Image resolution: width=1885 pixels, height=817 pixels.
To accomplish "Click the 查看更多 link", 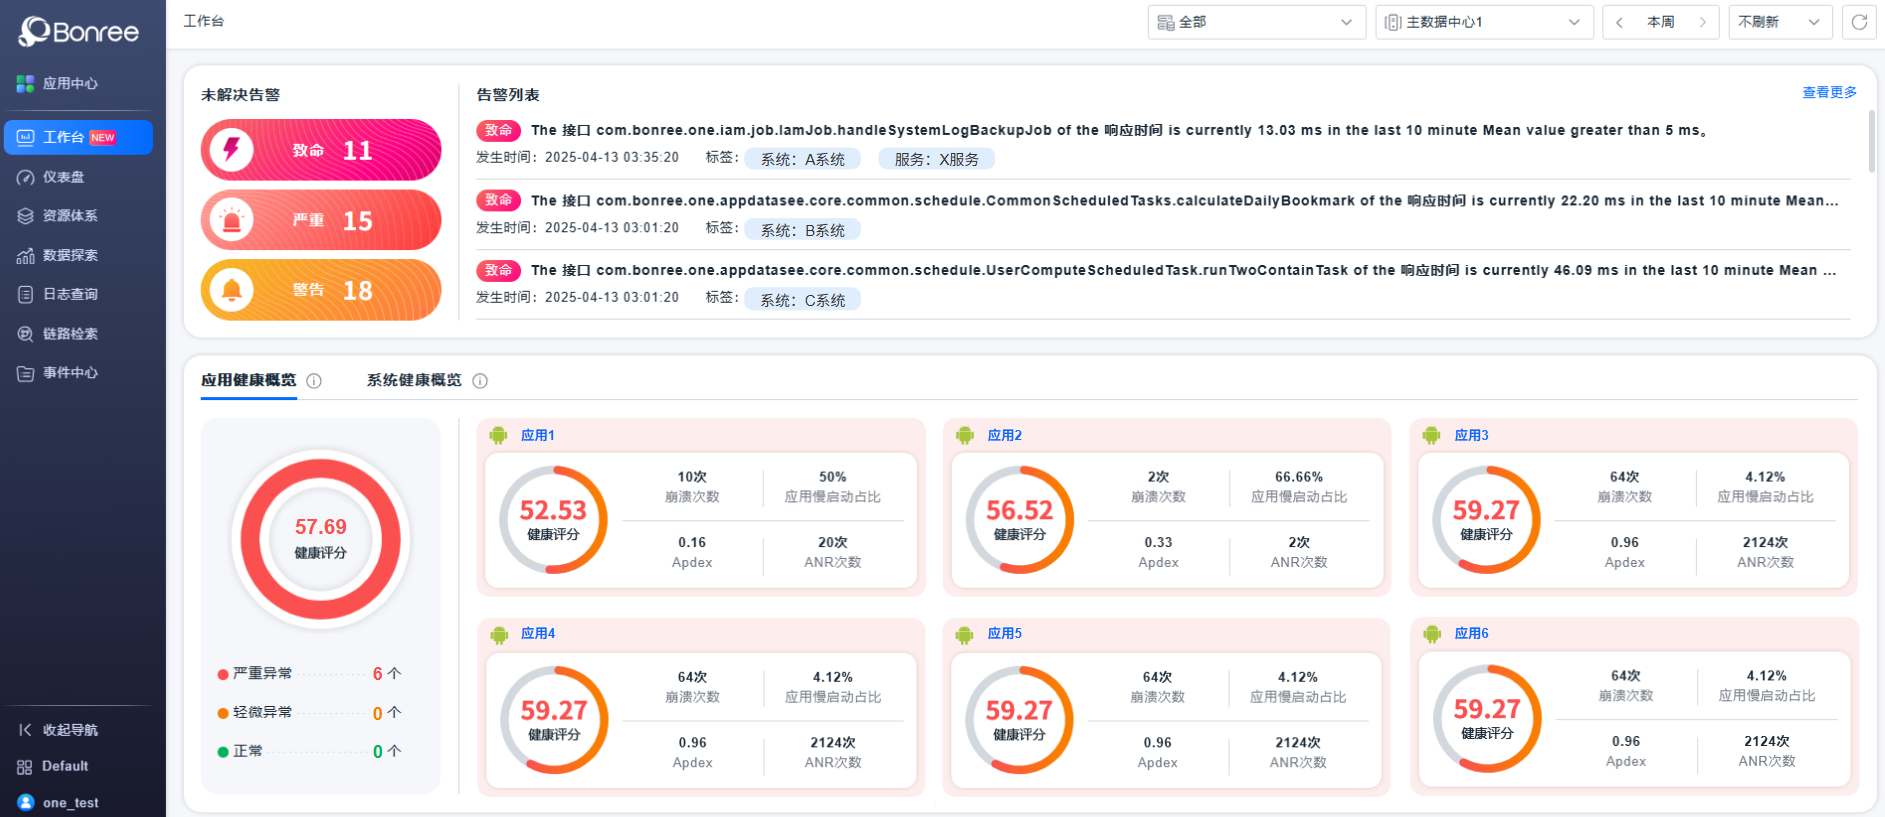I will click(1829, 92).
